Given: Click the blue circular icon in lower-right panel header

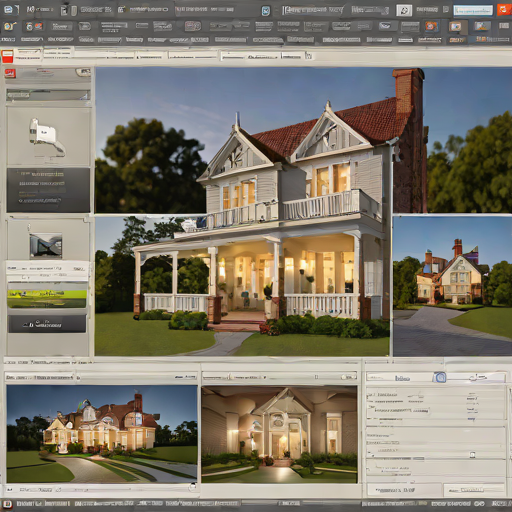Looking at the screenshot, I should (441, 377).
